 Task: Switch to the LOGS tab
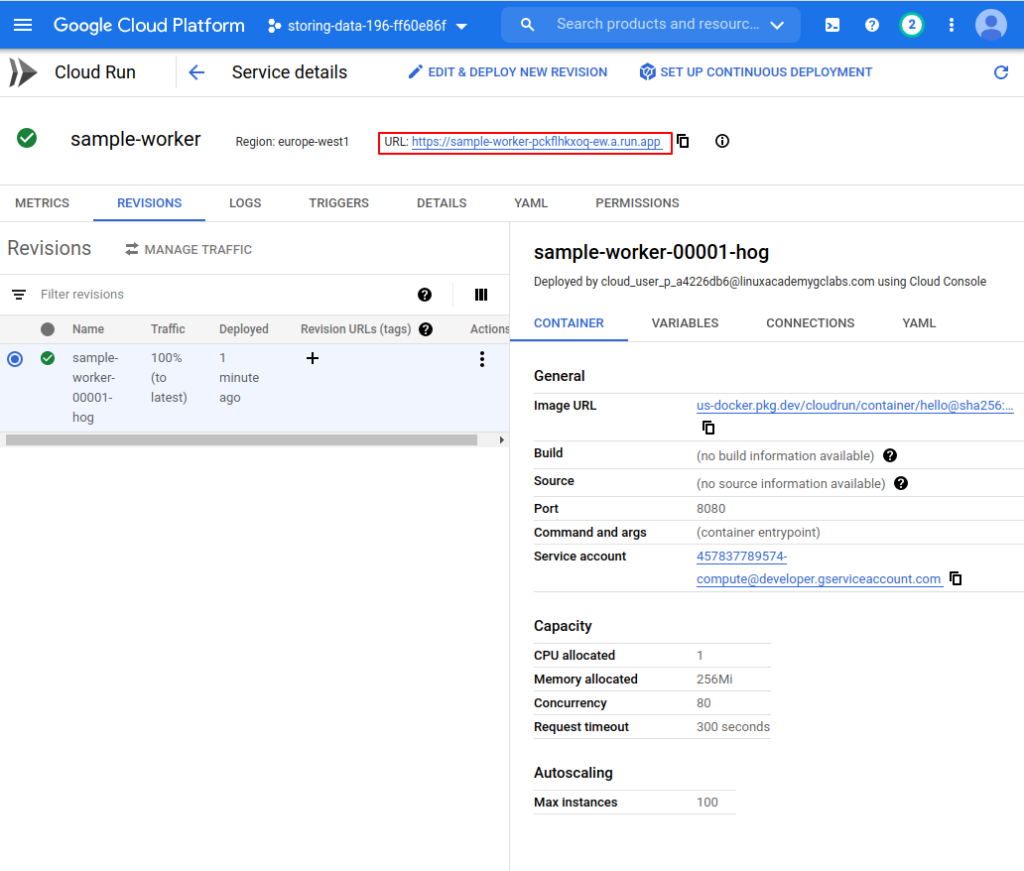[x=245, y=203]
